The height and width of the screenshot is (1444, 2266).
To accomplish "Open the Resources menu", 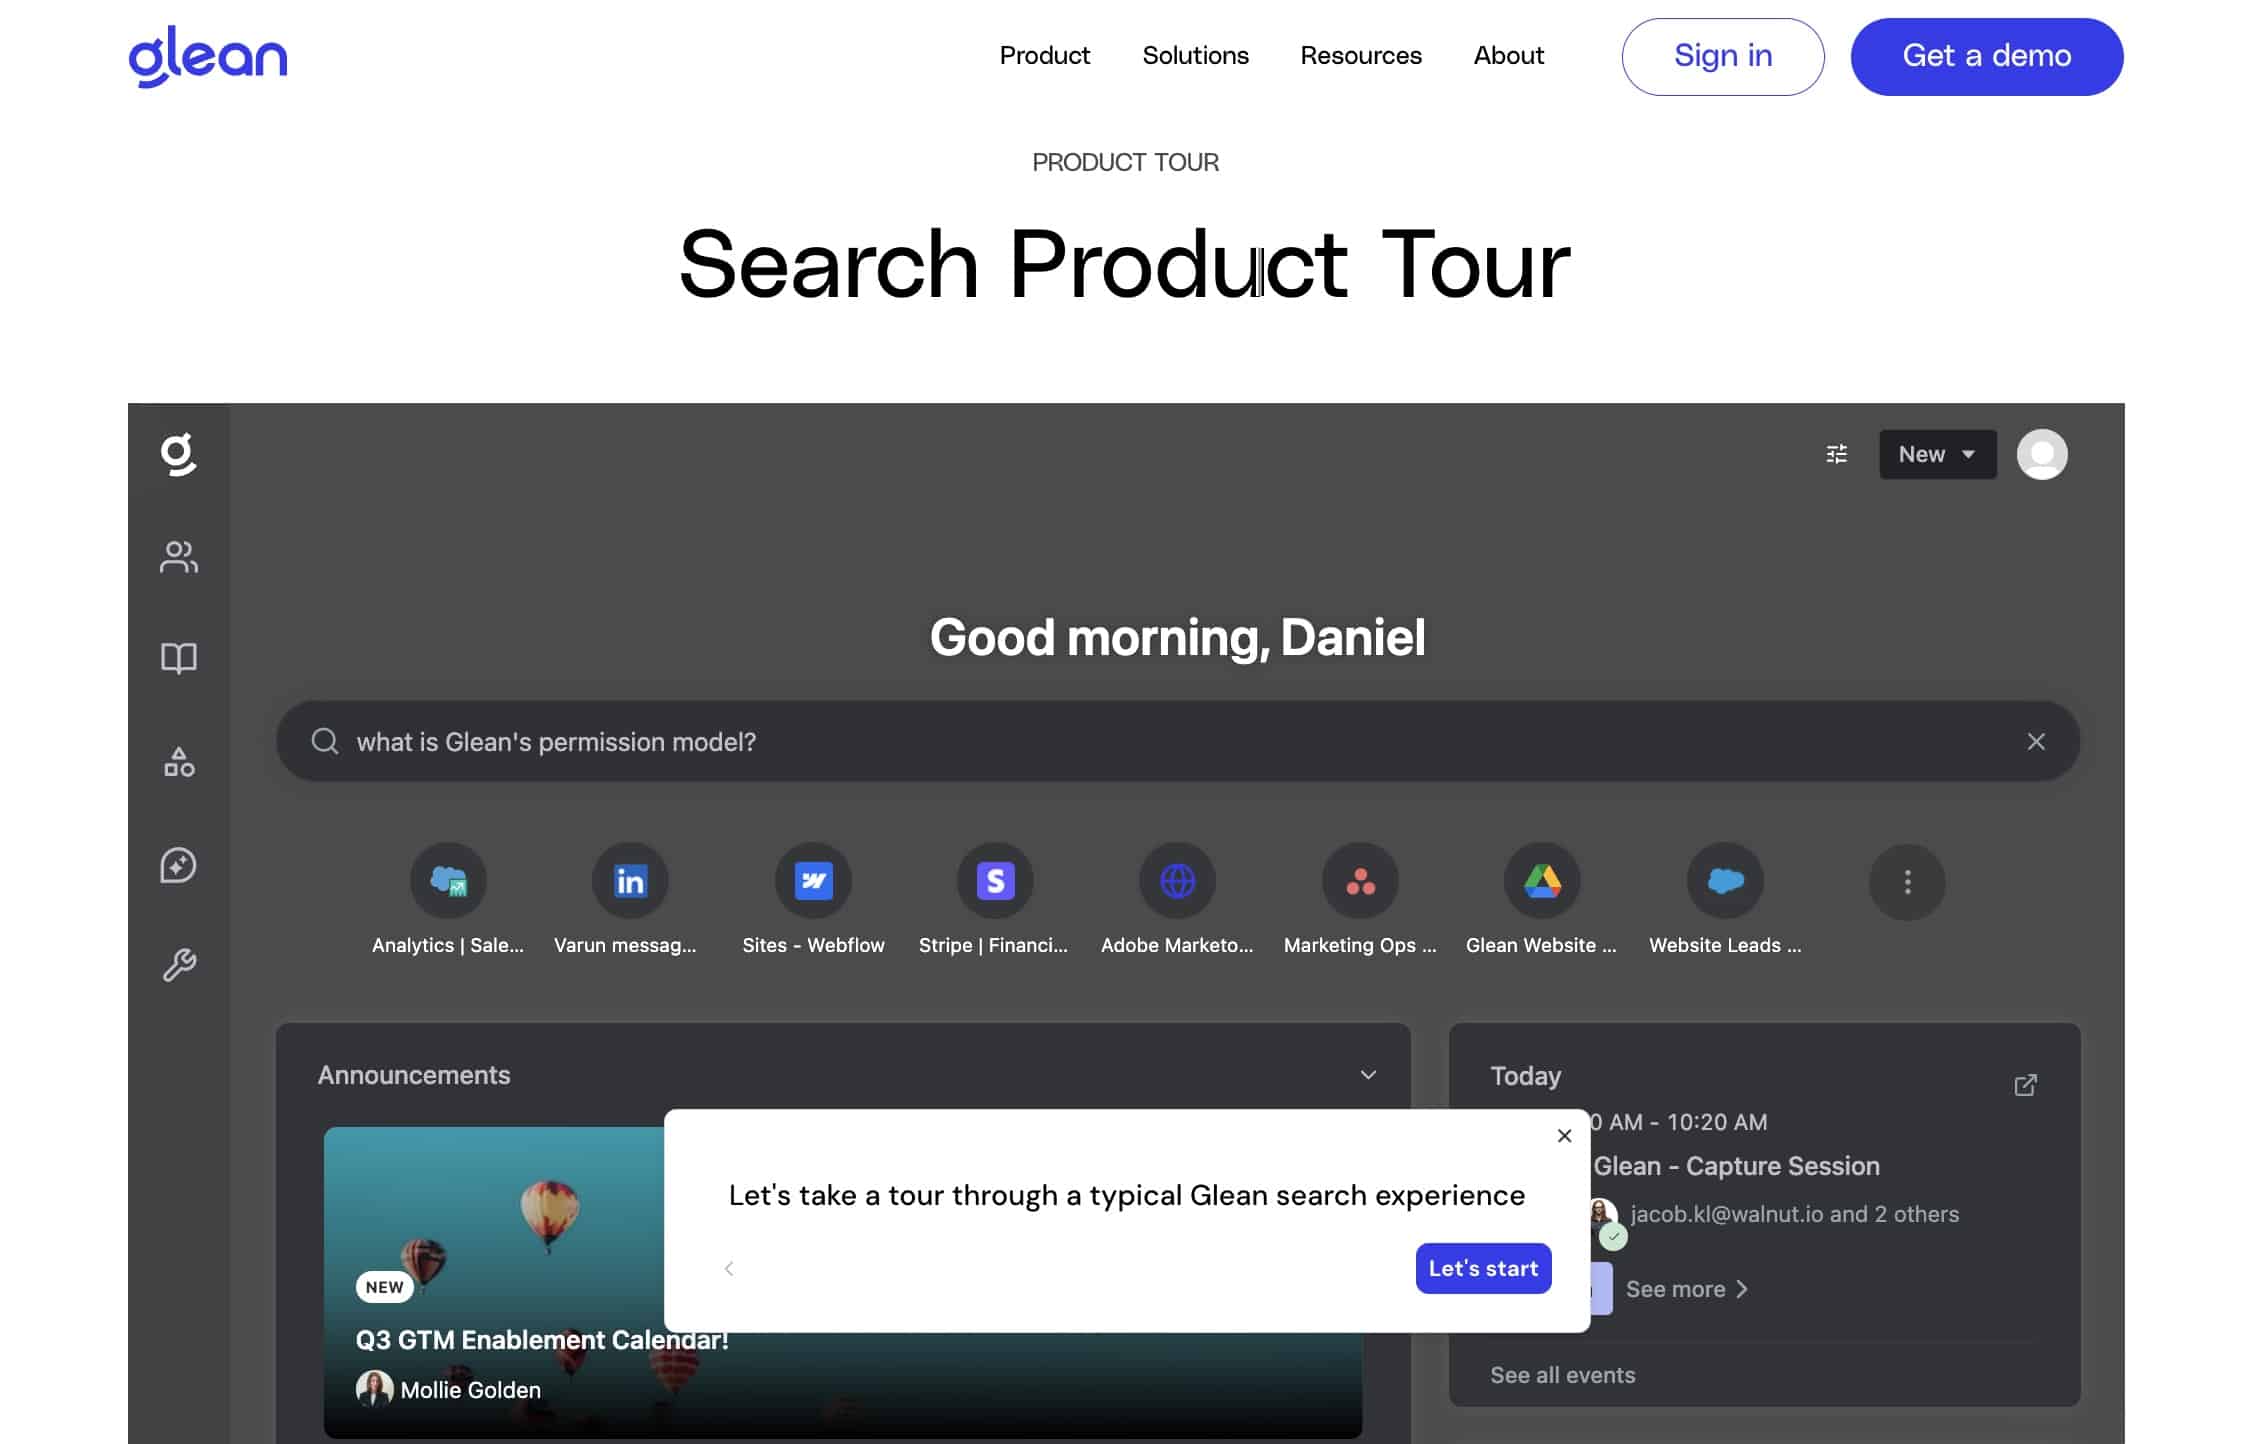I will [x=1360, y=55].
